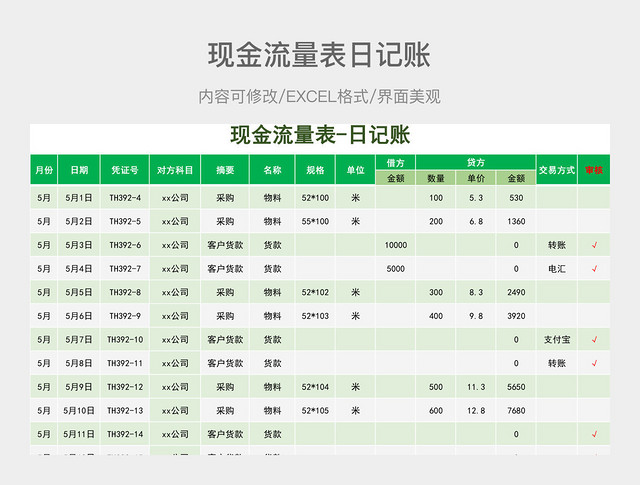The image size is (640, 485).
Task: Select the sheet title 现金流量表-日记账
Action: (320, 135)
